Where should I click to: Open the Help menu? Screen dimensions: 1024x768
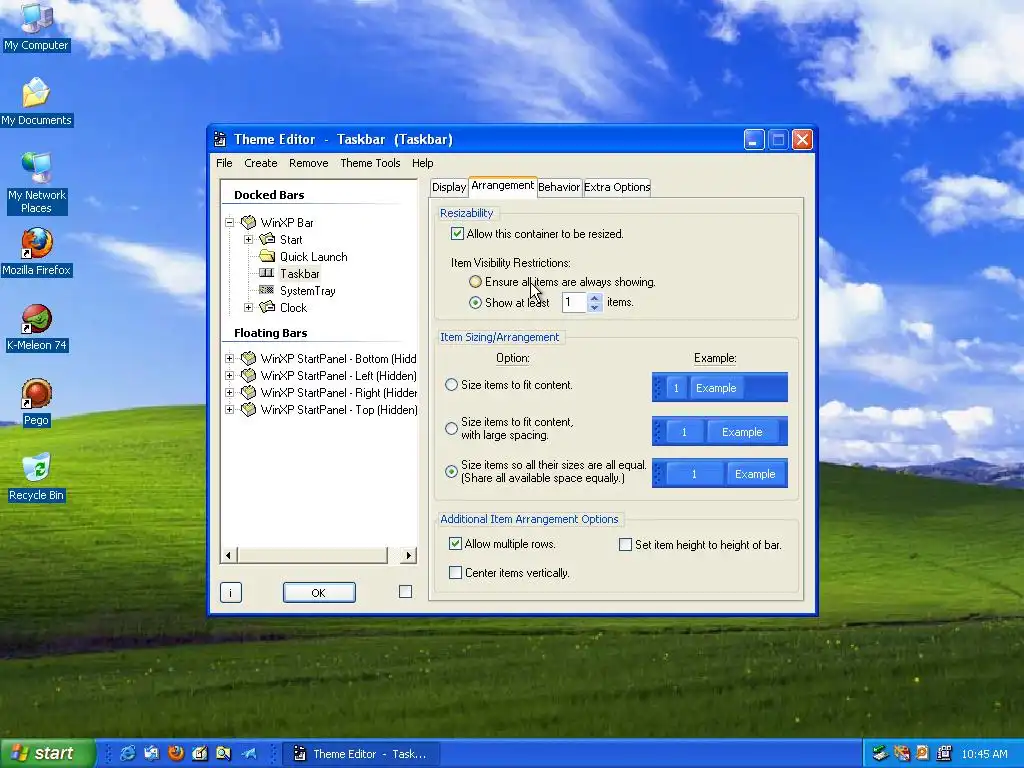click(423, 163)
